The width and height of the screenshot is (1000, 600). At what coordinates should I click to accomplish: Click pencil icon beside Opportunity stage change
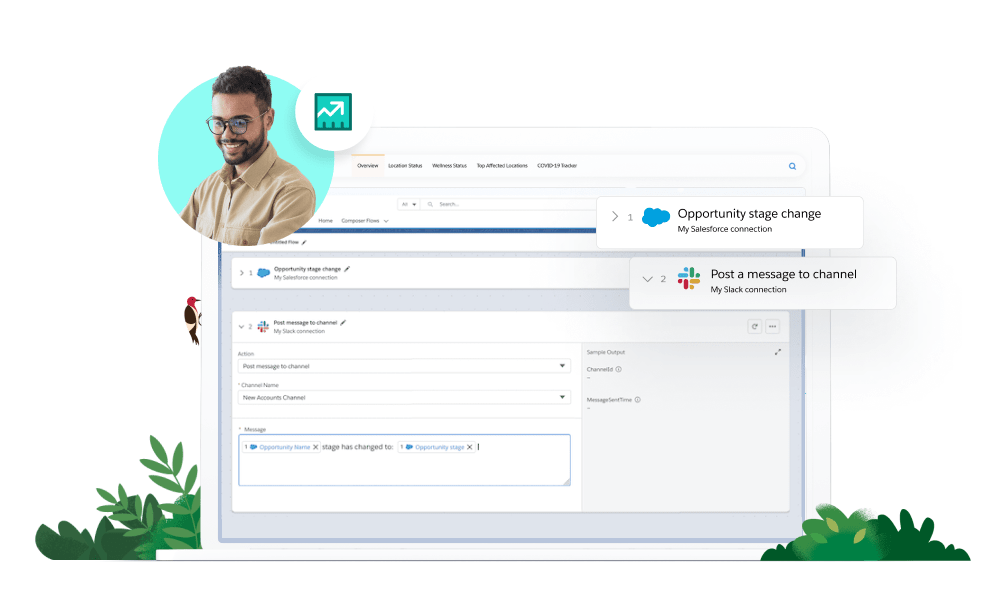348,269
